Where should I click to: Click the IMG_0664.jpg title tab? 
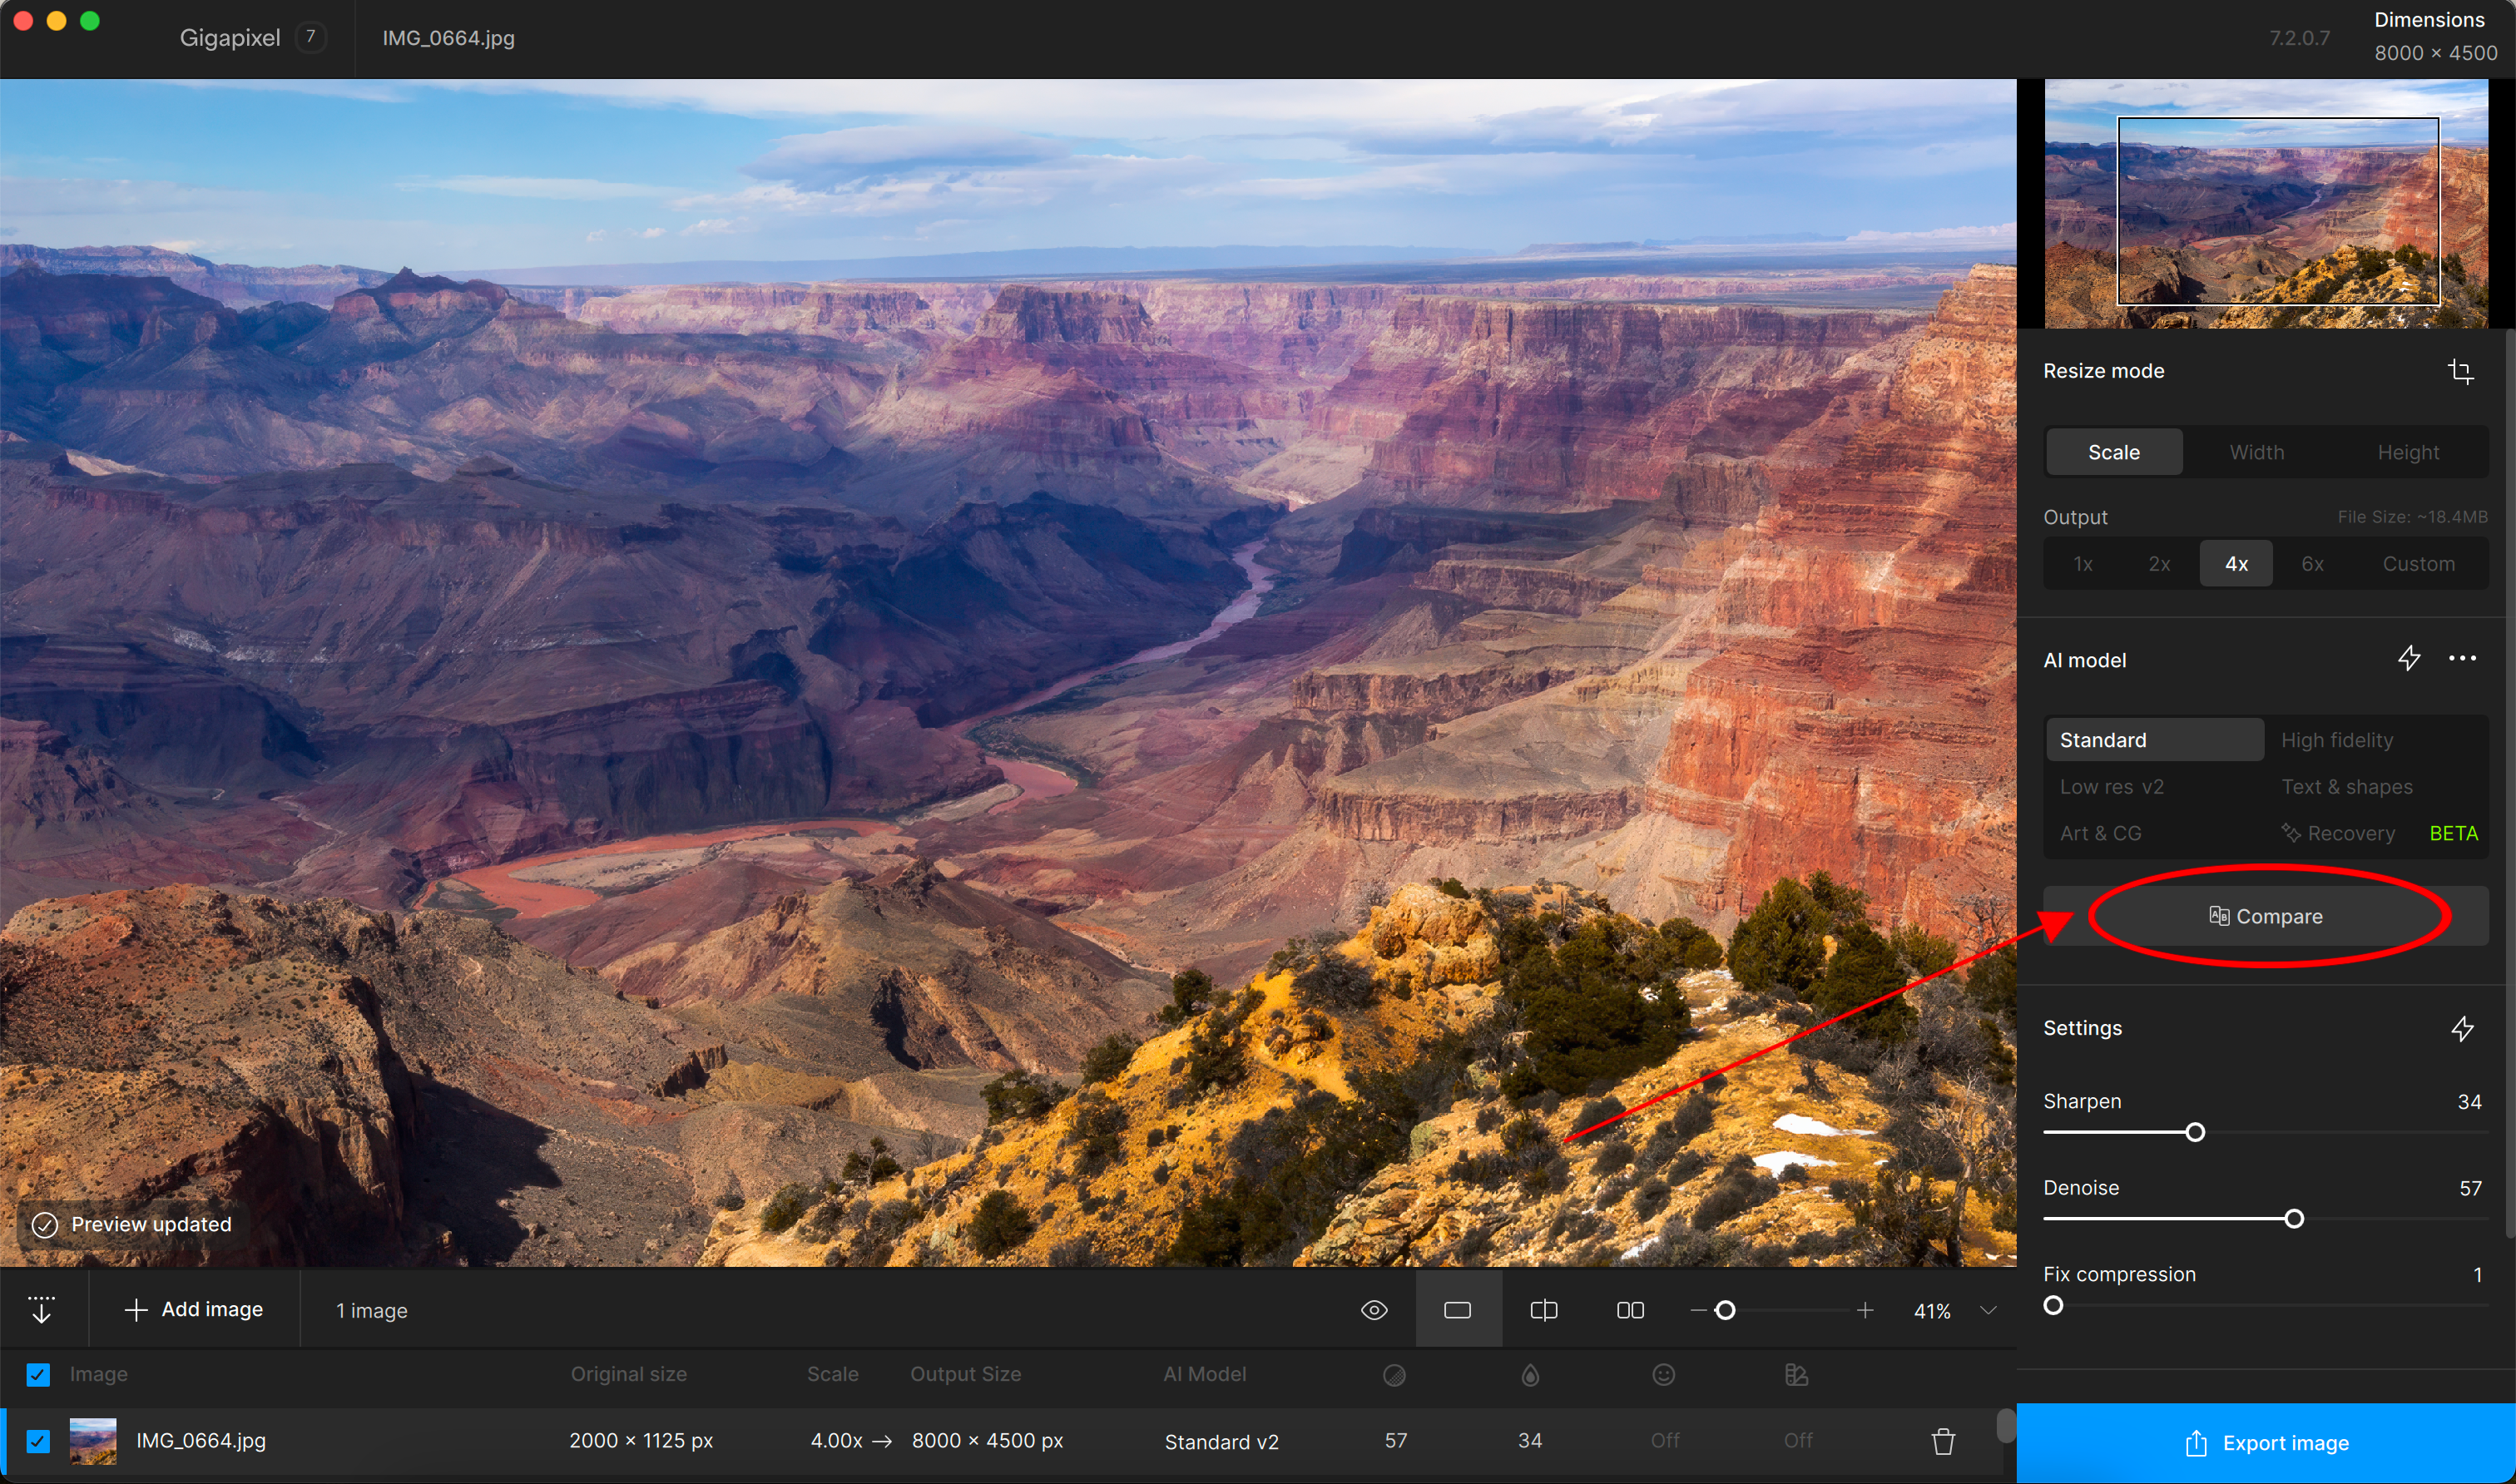(x=448, y=38)
